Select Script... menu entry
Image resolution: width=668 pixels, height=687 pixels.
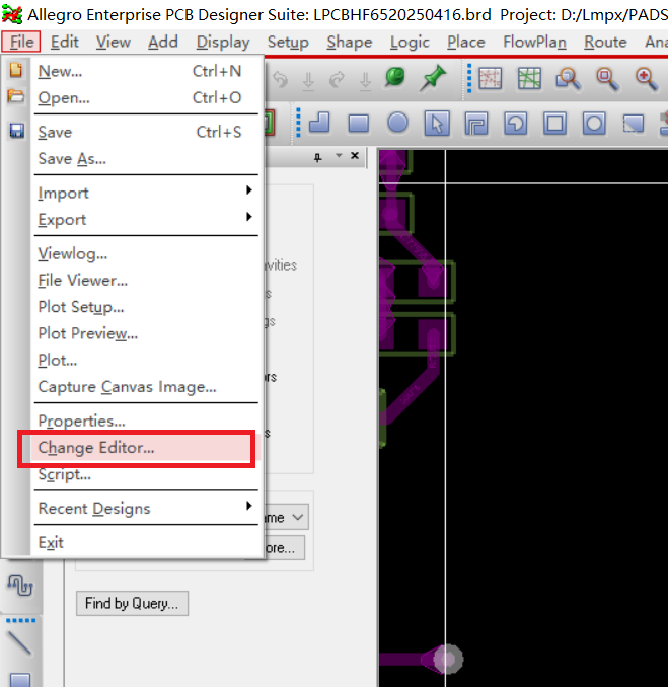click(x=146, y=474)
